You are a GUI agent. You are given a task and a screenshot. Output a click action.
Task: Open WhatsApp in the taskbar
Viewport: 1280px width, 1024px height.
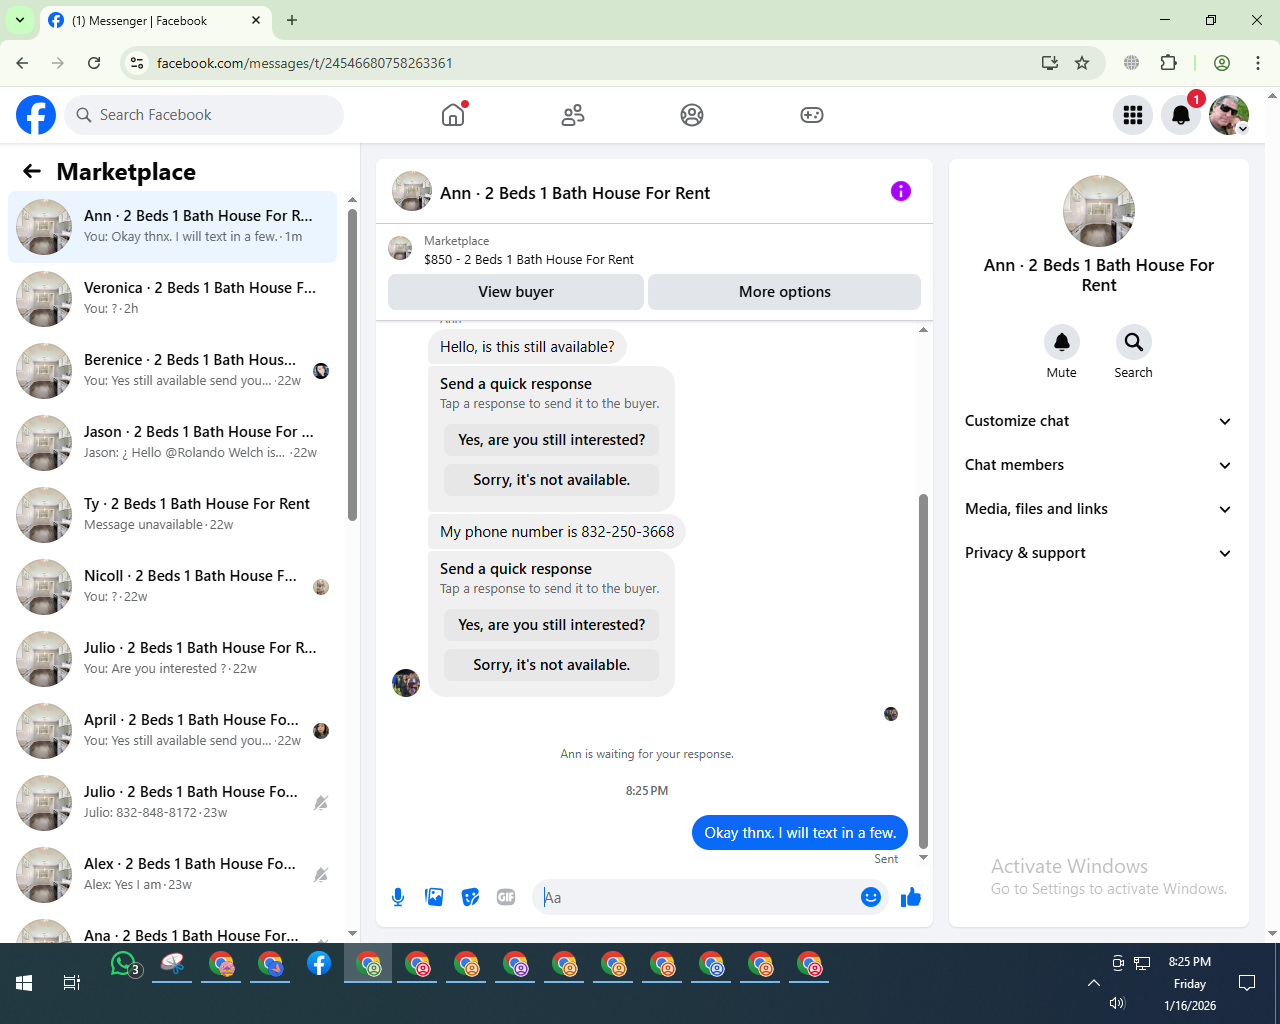coord(124,964)
